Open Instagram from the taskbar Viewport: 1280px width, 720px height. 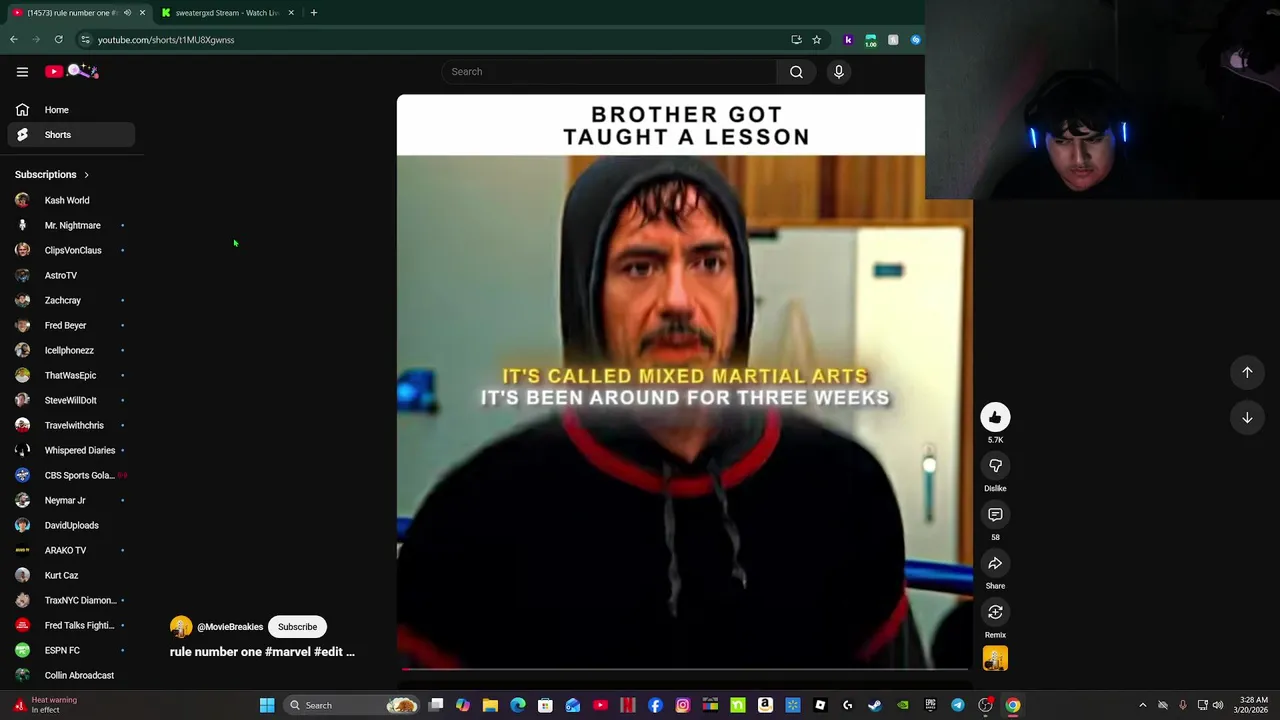coord(683,705)
